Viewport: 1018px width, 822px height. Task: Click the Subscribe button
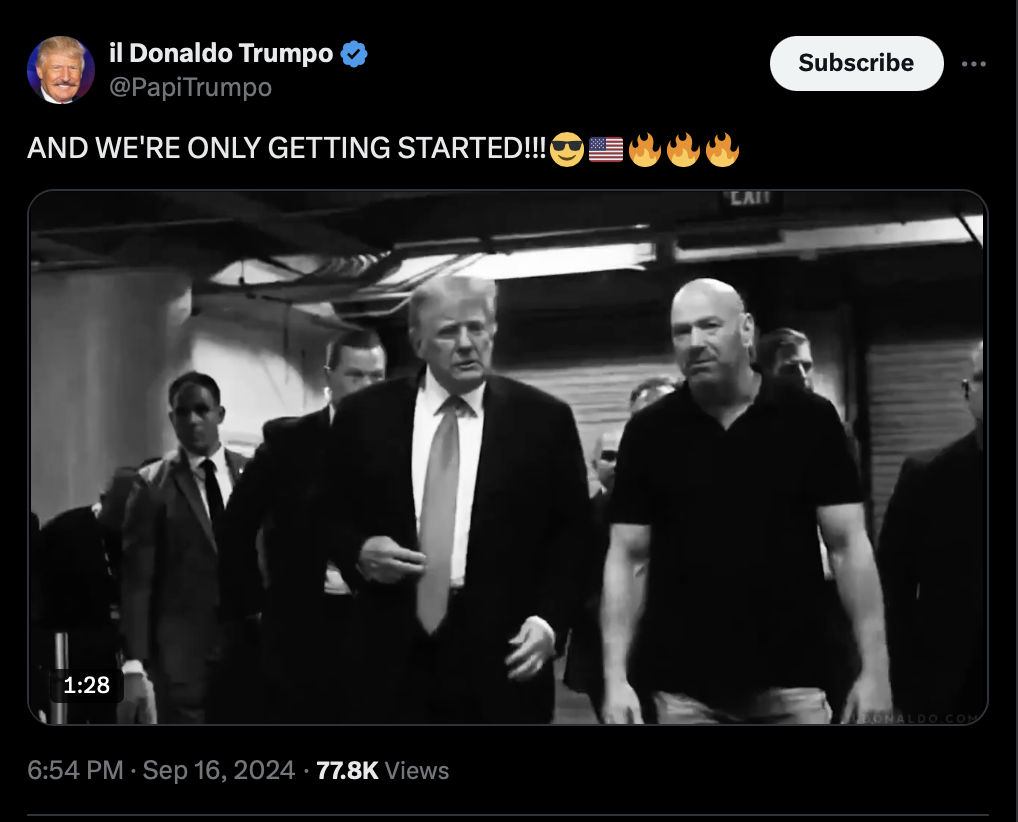pos(856,63)
